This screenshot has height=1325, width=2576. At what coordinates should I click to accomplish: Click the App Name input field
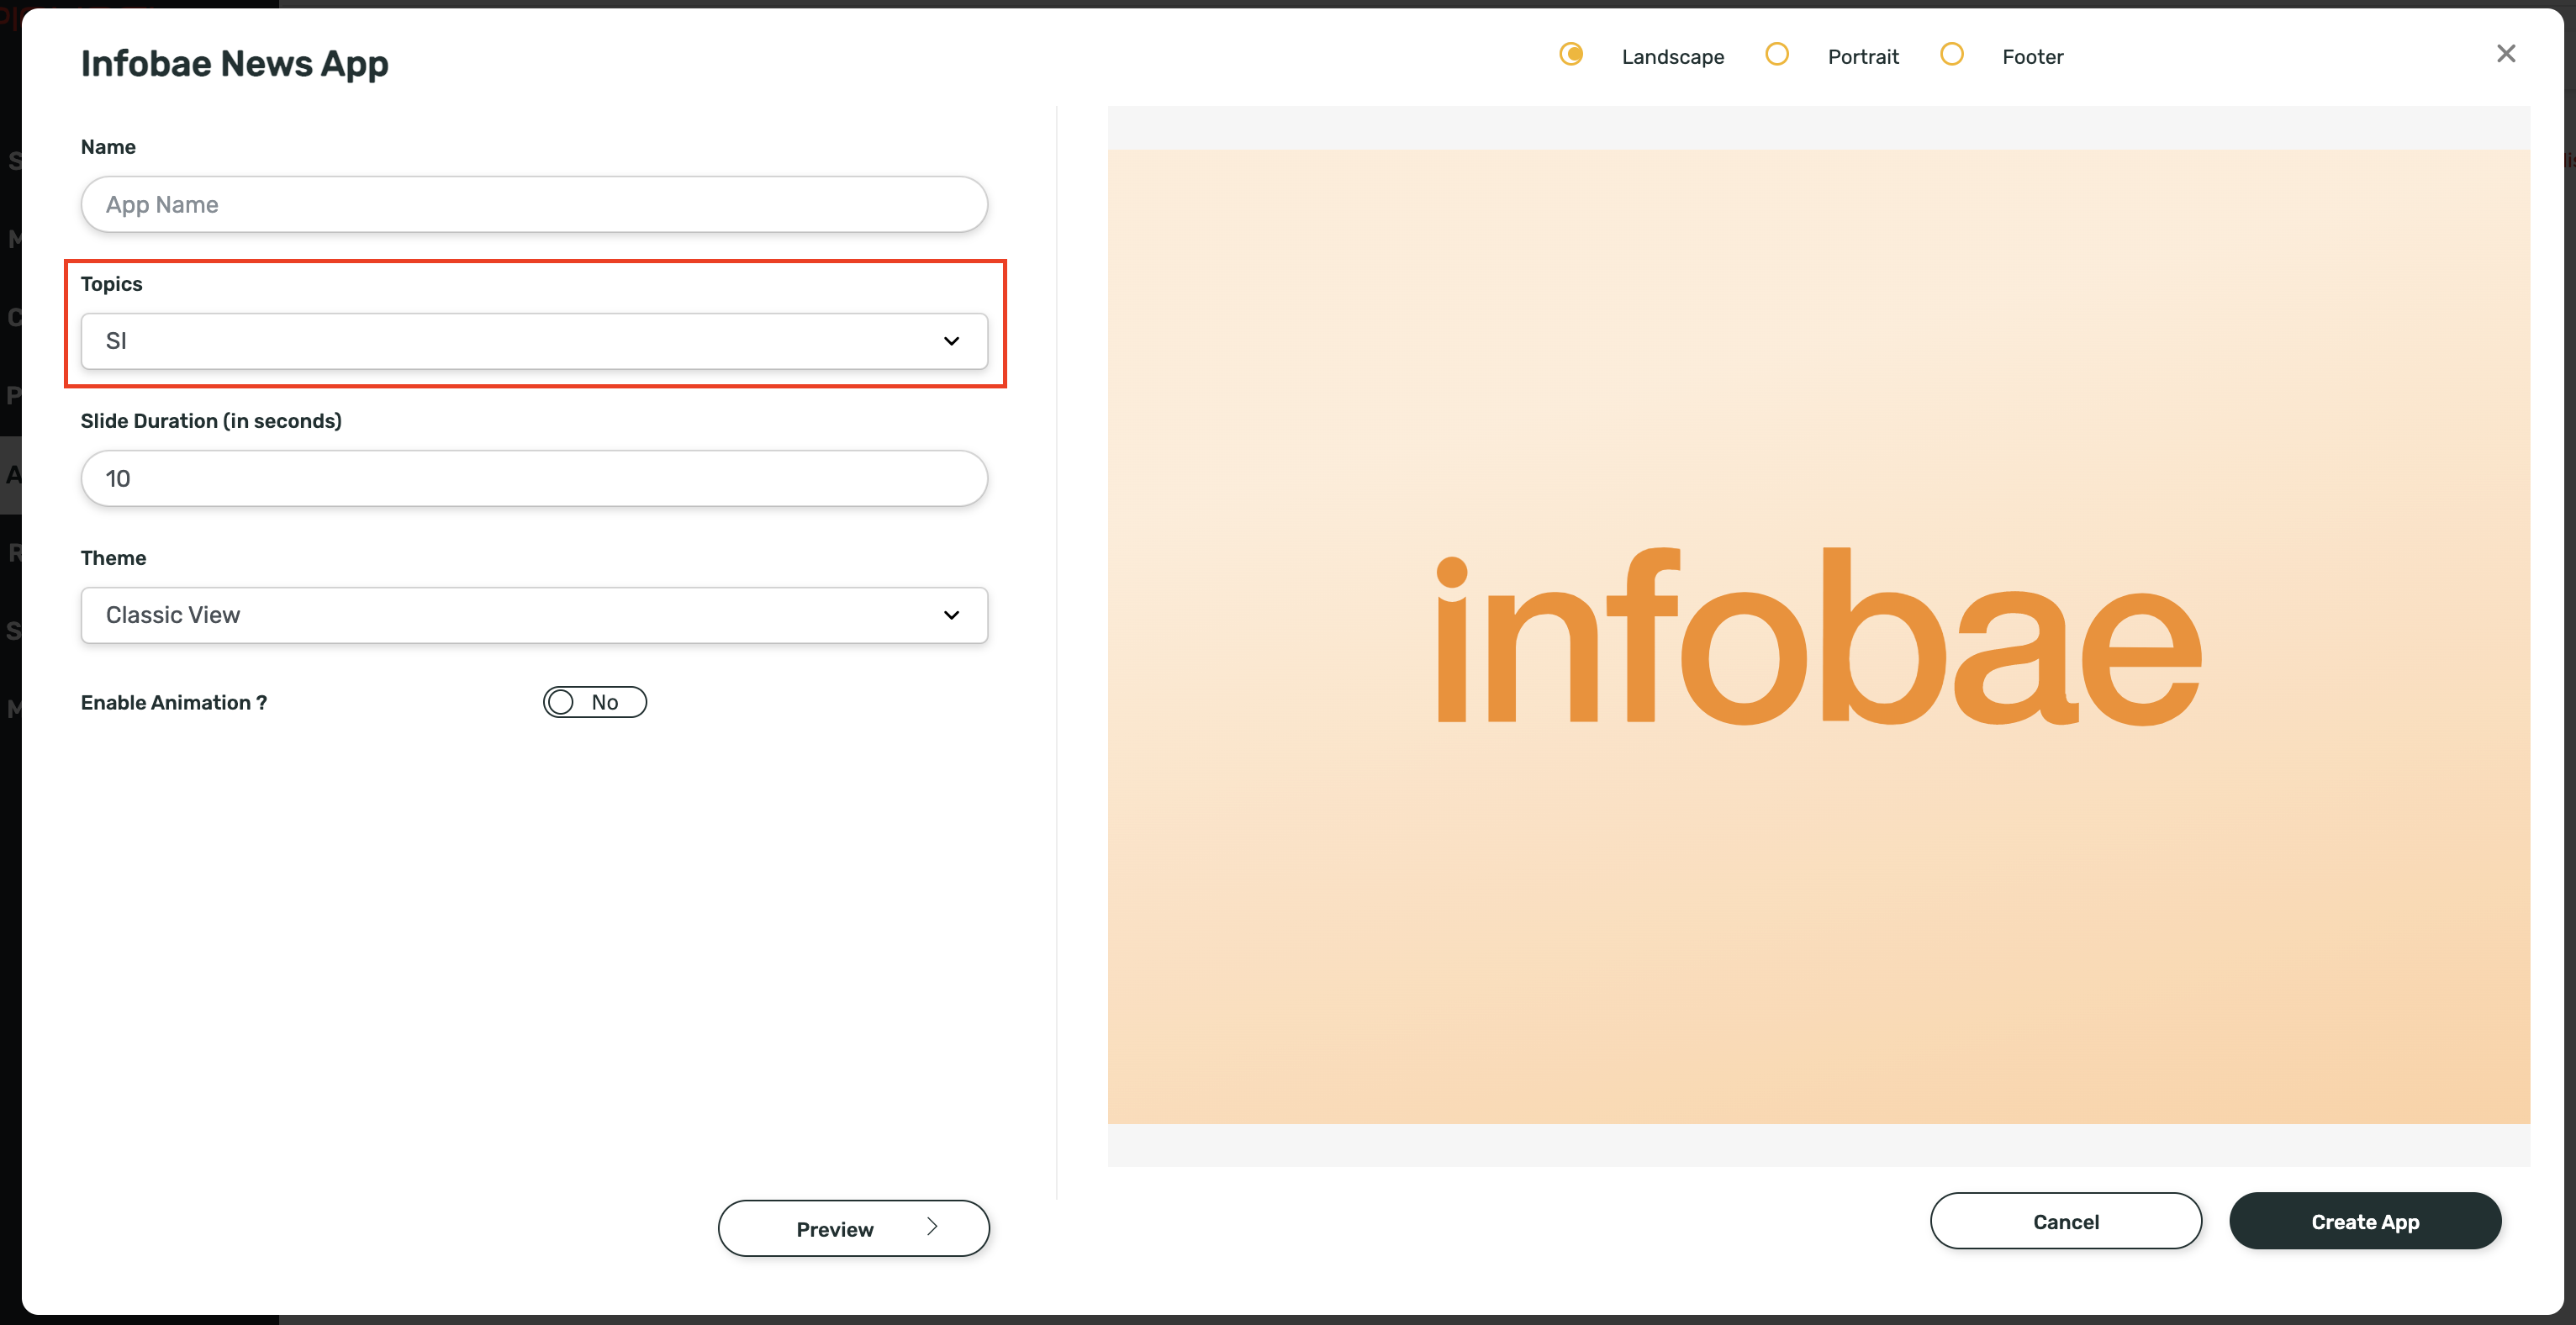[x=534, y=205]
